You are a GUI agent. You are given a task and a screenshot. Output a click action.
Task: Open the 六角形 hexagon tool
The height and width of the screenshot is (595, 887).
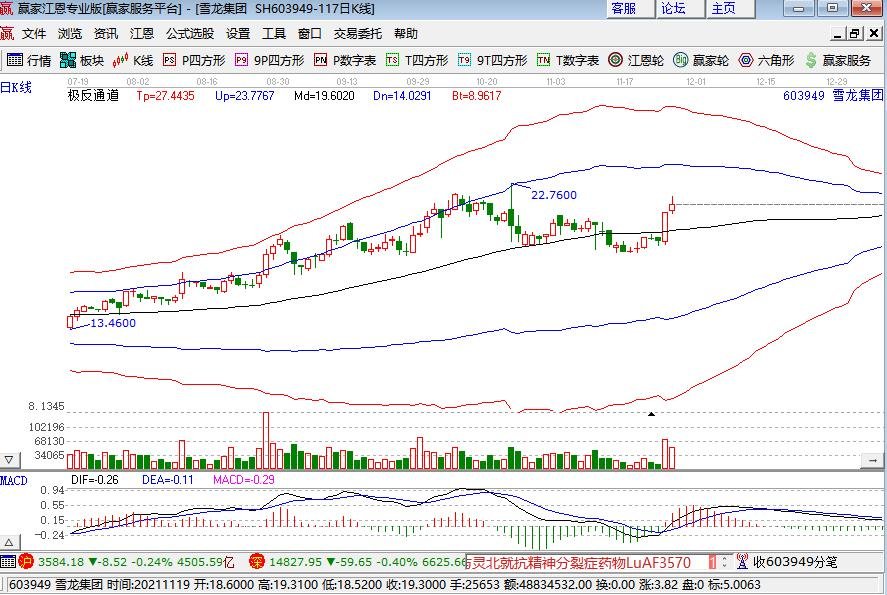click(x=767, y=60)
